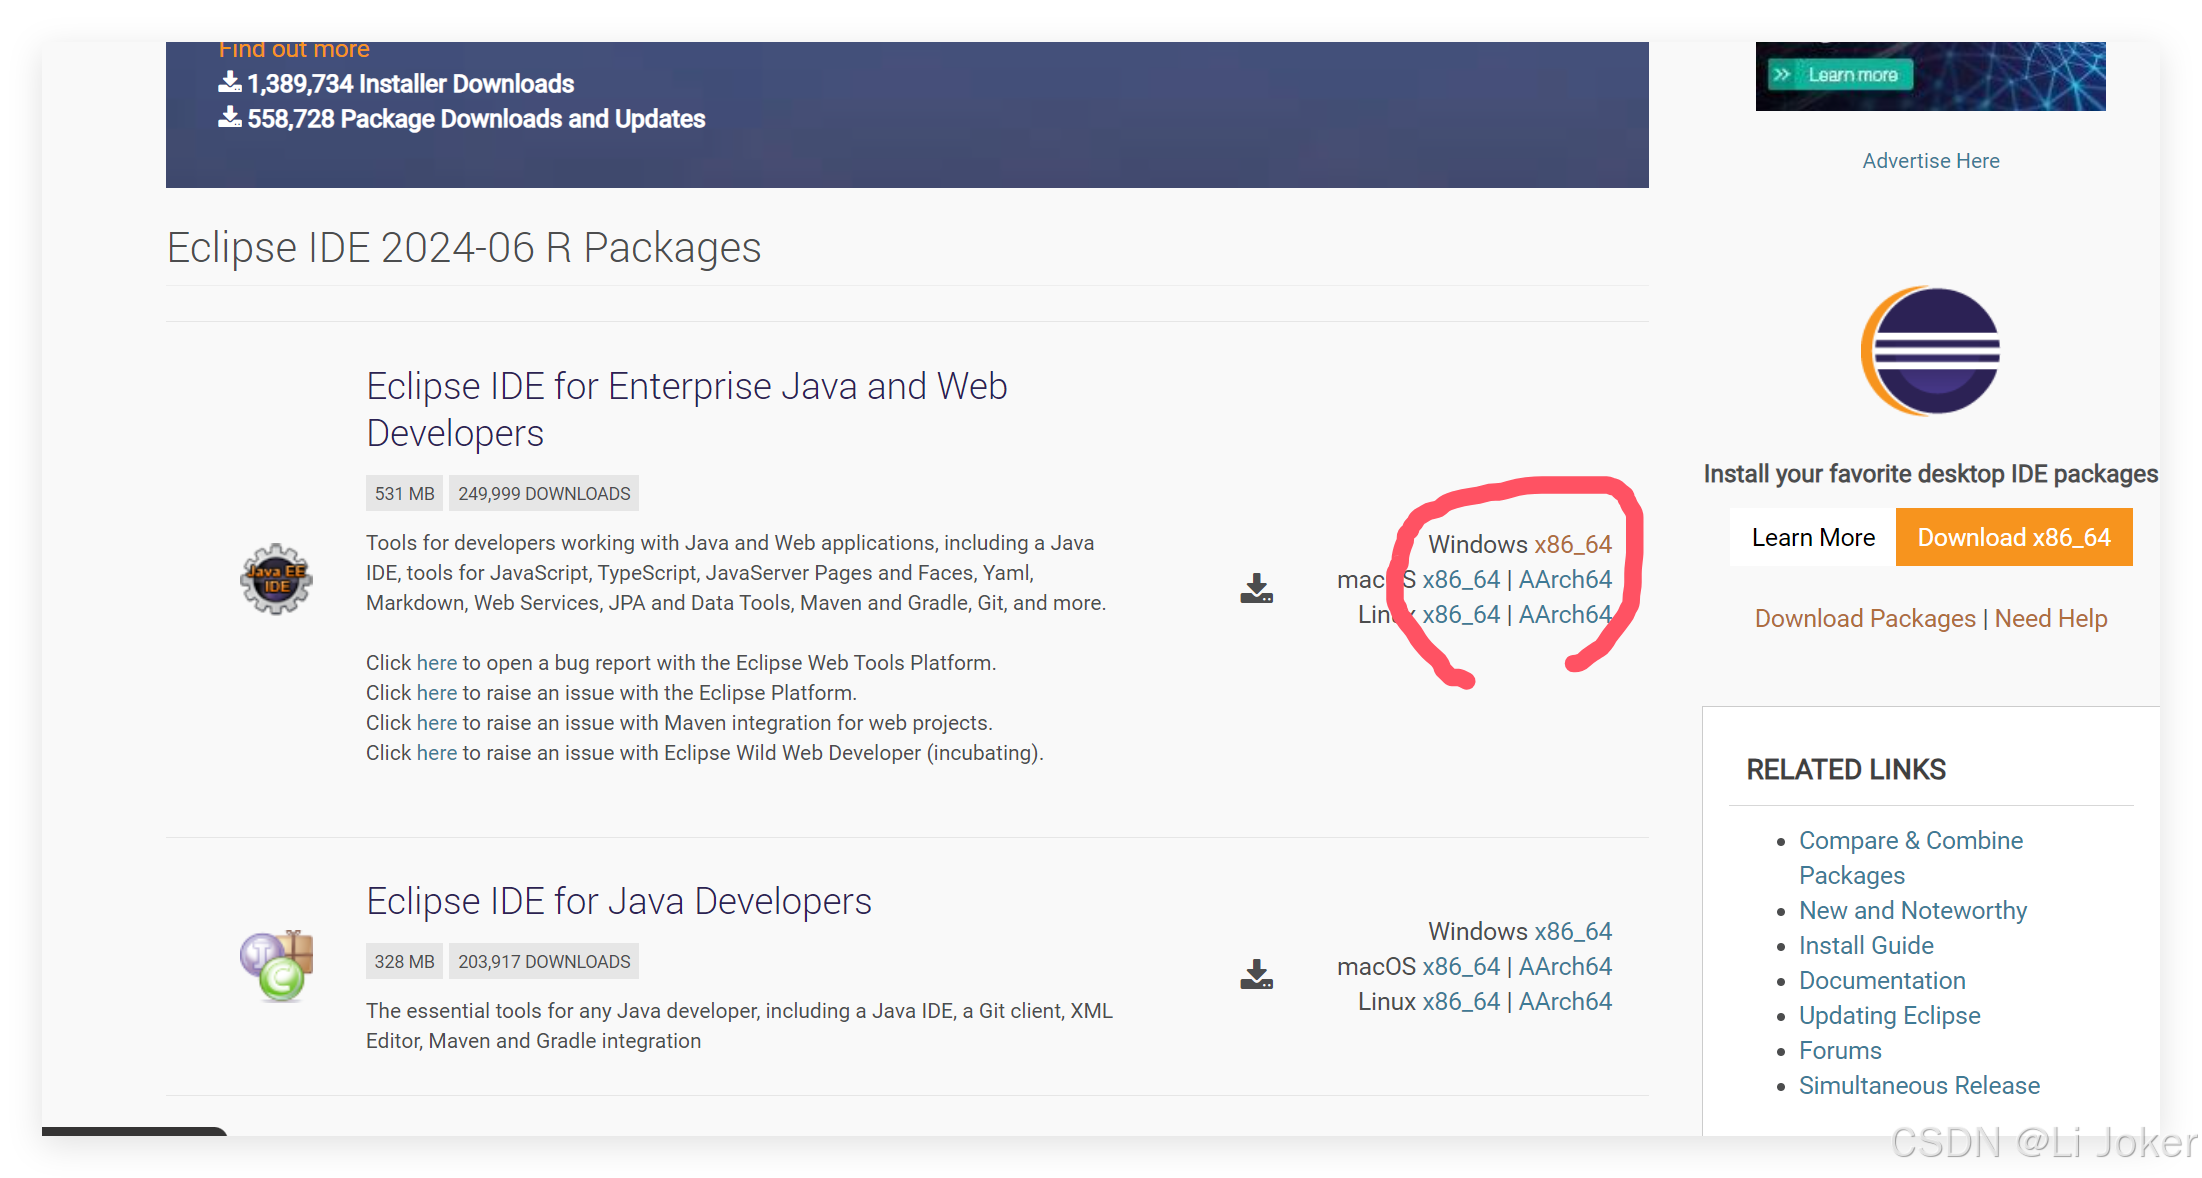The image size is (2202, 1178).
Task: Open Eclipse IDE for Enterprise Java title link
Action: pyautogui.click(x=686, y=409)
